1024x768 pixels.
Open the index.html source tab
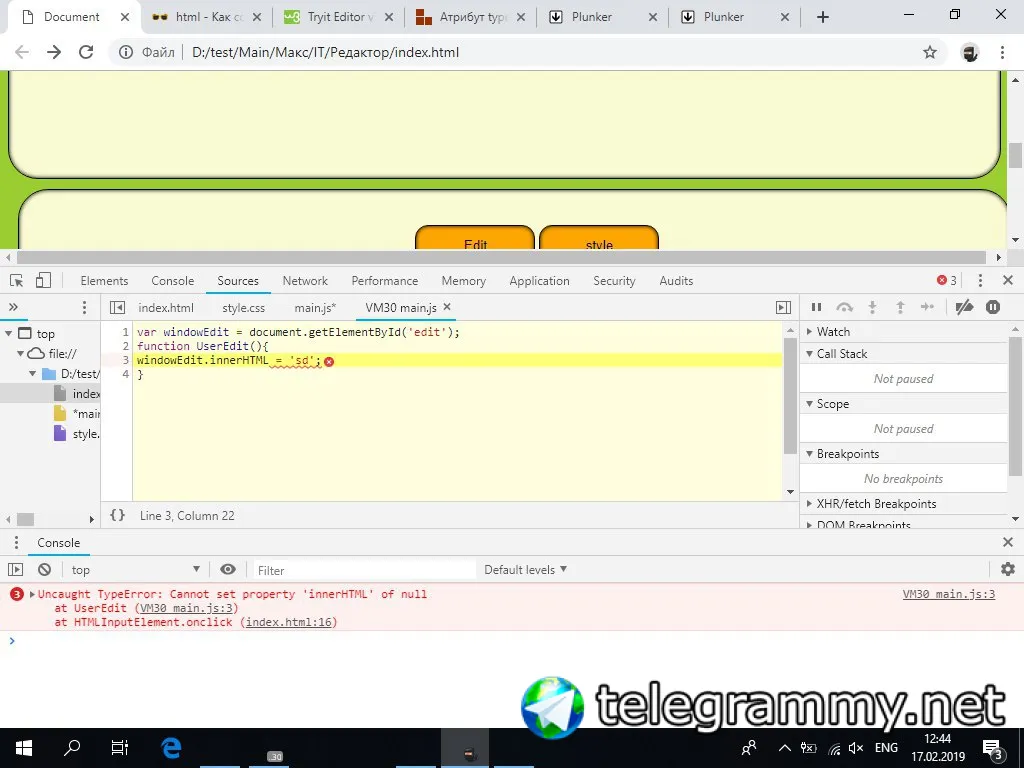[166, 308]
